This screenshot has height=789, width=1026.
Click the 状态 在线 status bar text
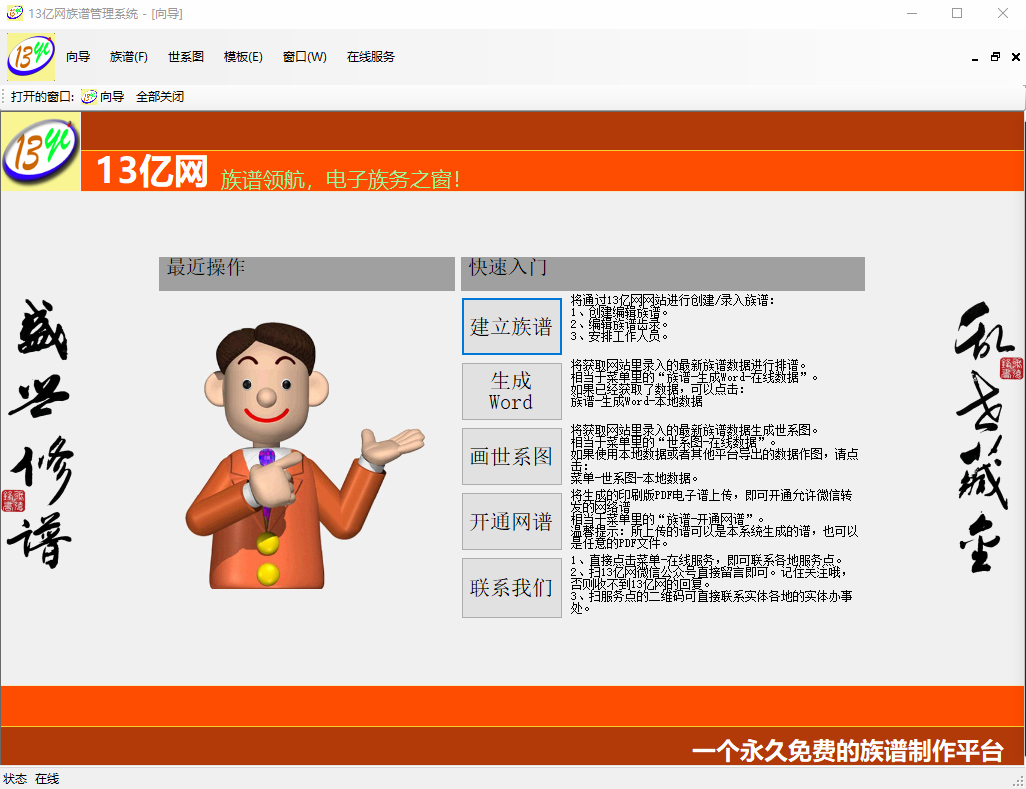31,779
